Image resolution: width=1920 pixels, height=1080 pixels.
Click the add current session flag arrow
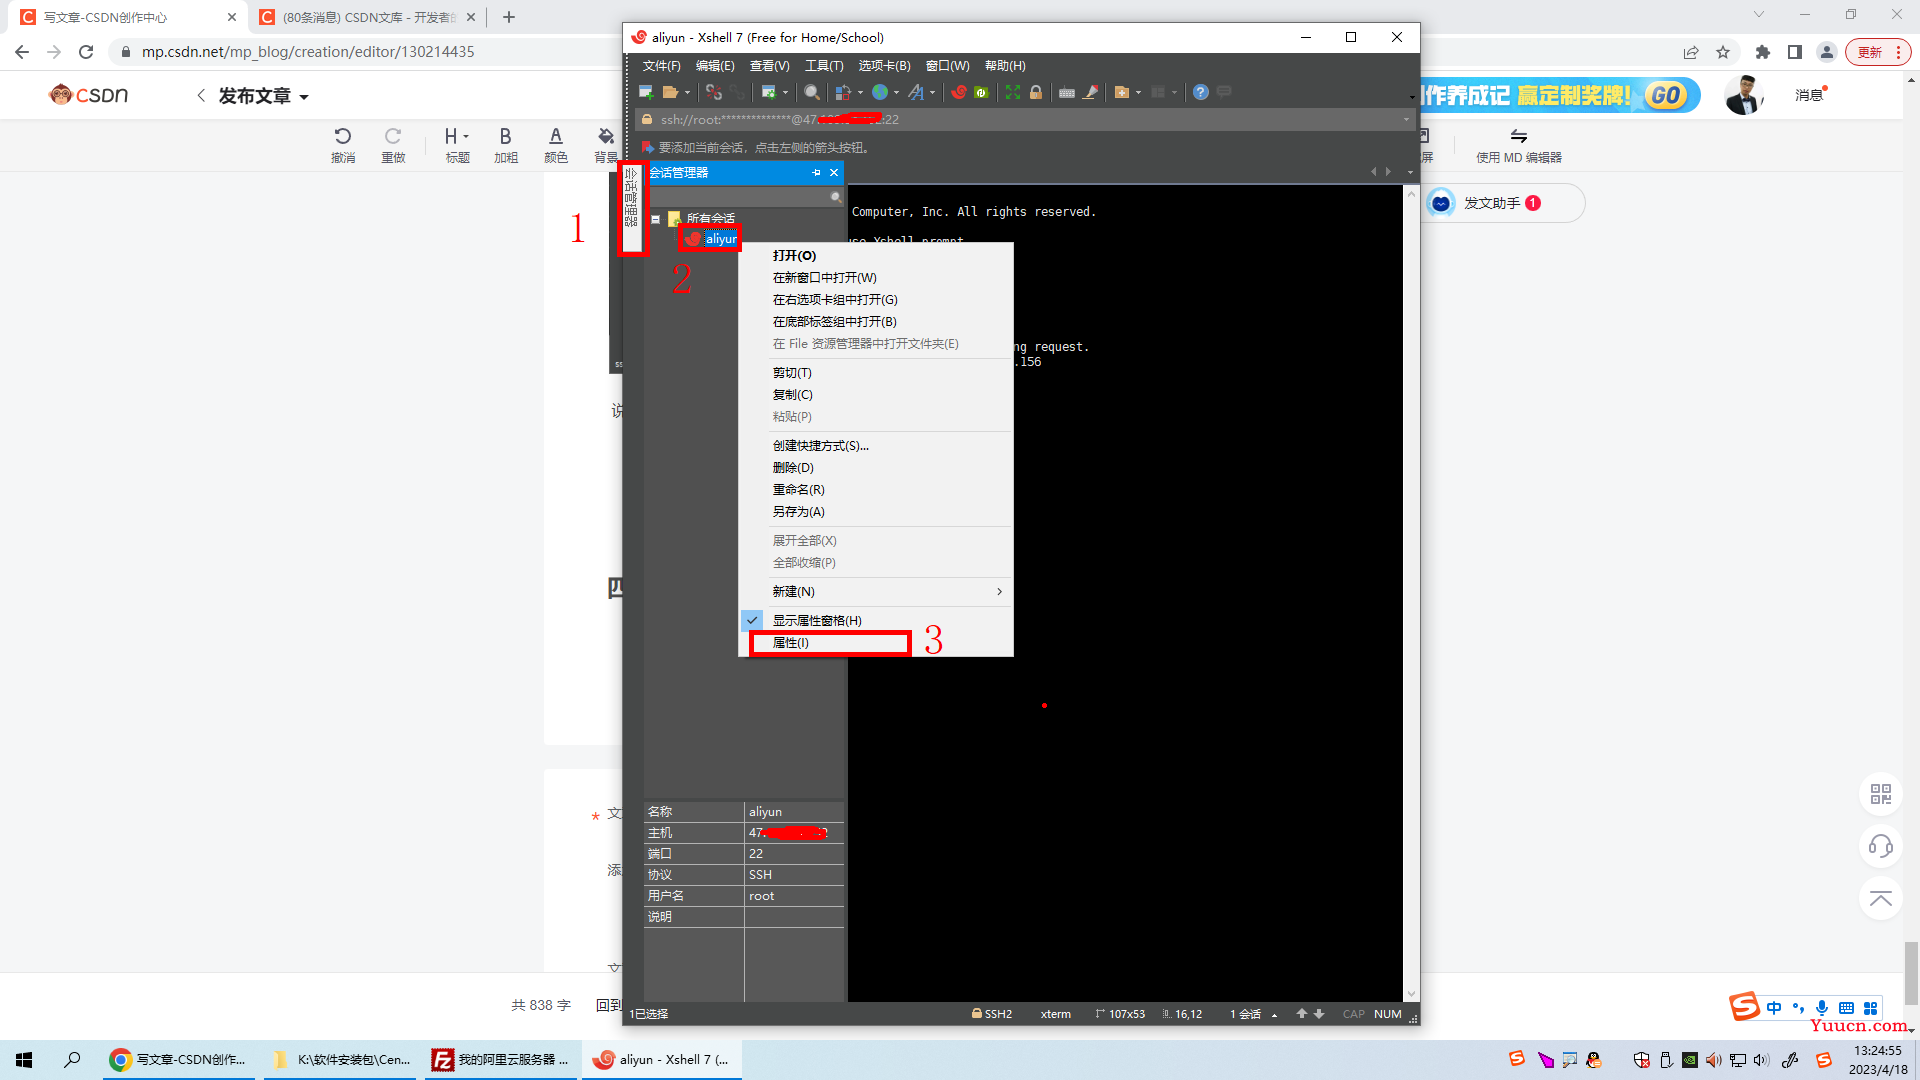click(x=647, y=147)
